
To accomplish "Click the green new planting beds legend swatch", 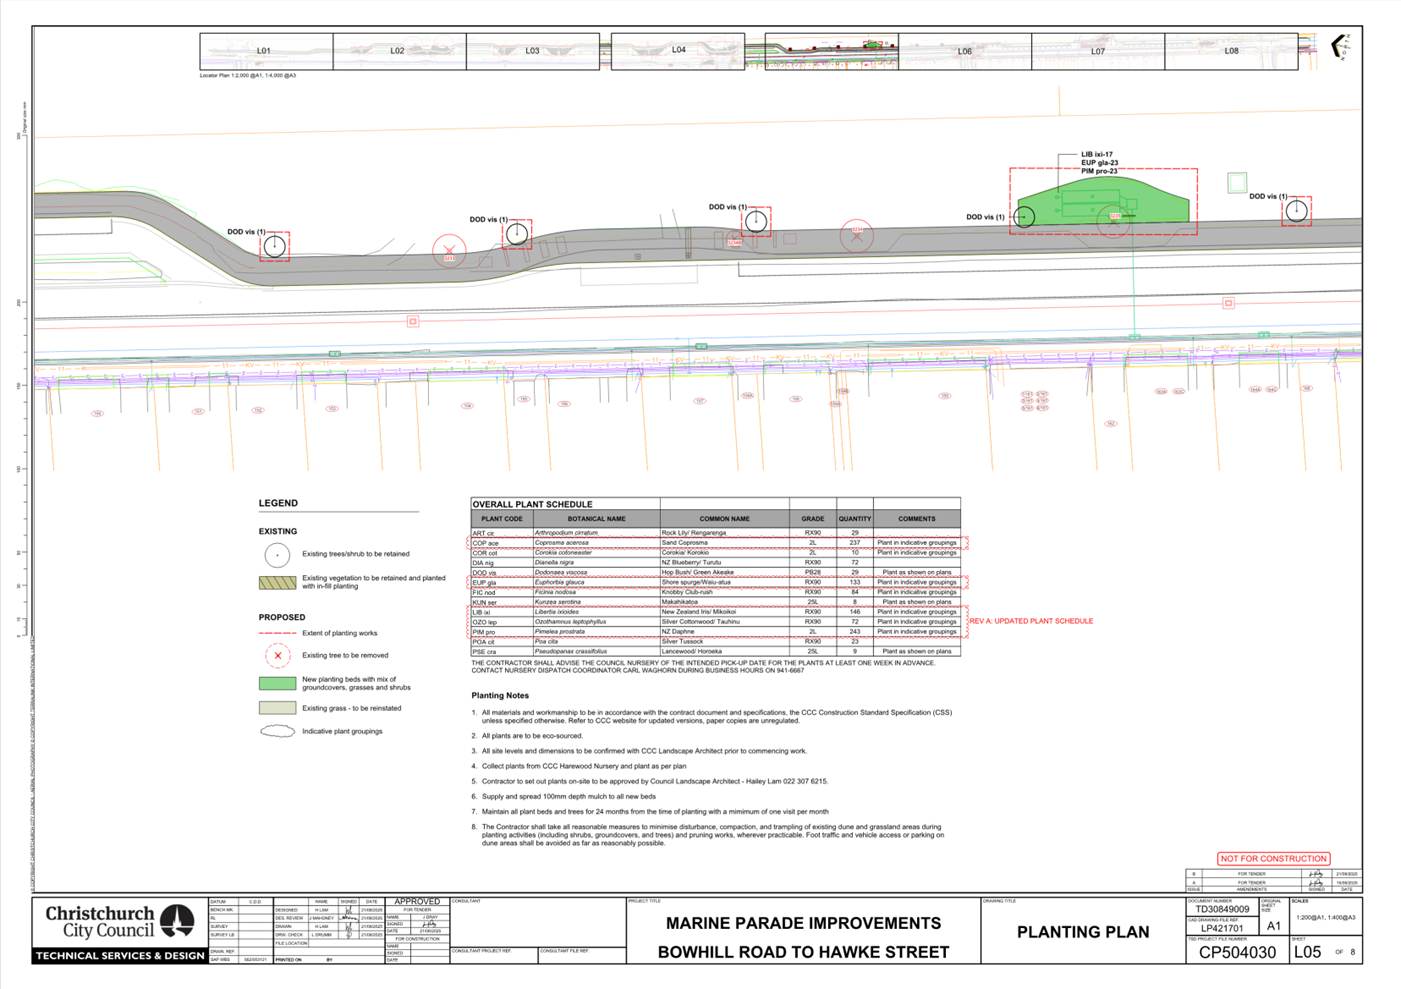I will 277,683.
